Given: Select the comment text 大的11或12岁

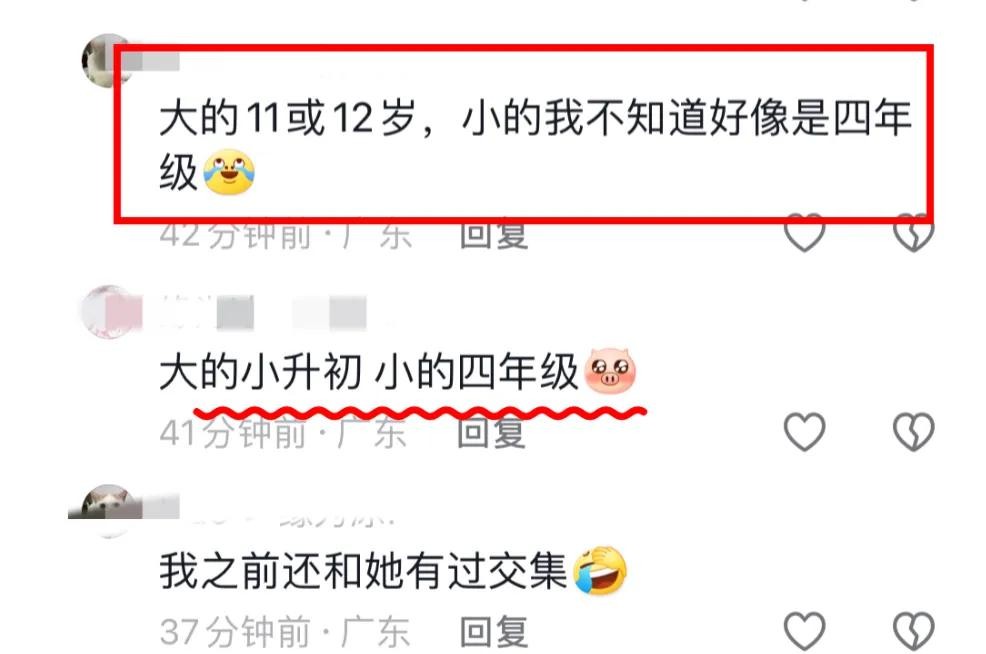Looking at the screenshot, I should click(287, 118).
